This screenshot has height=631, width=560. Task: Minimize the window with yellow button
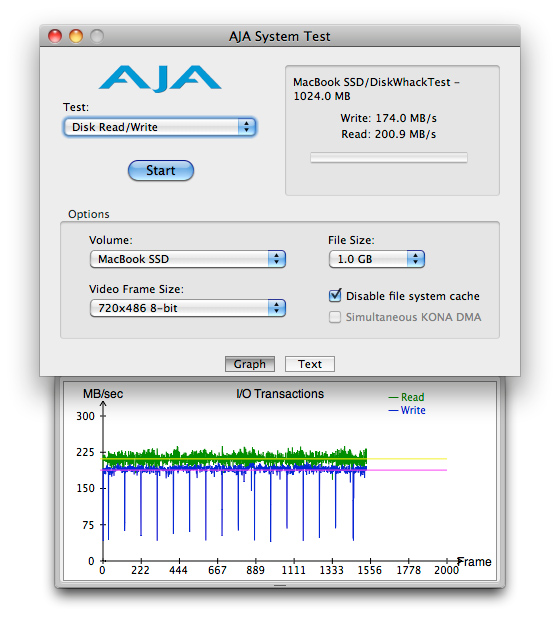click(x=76, y=36)
